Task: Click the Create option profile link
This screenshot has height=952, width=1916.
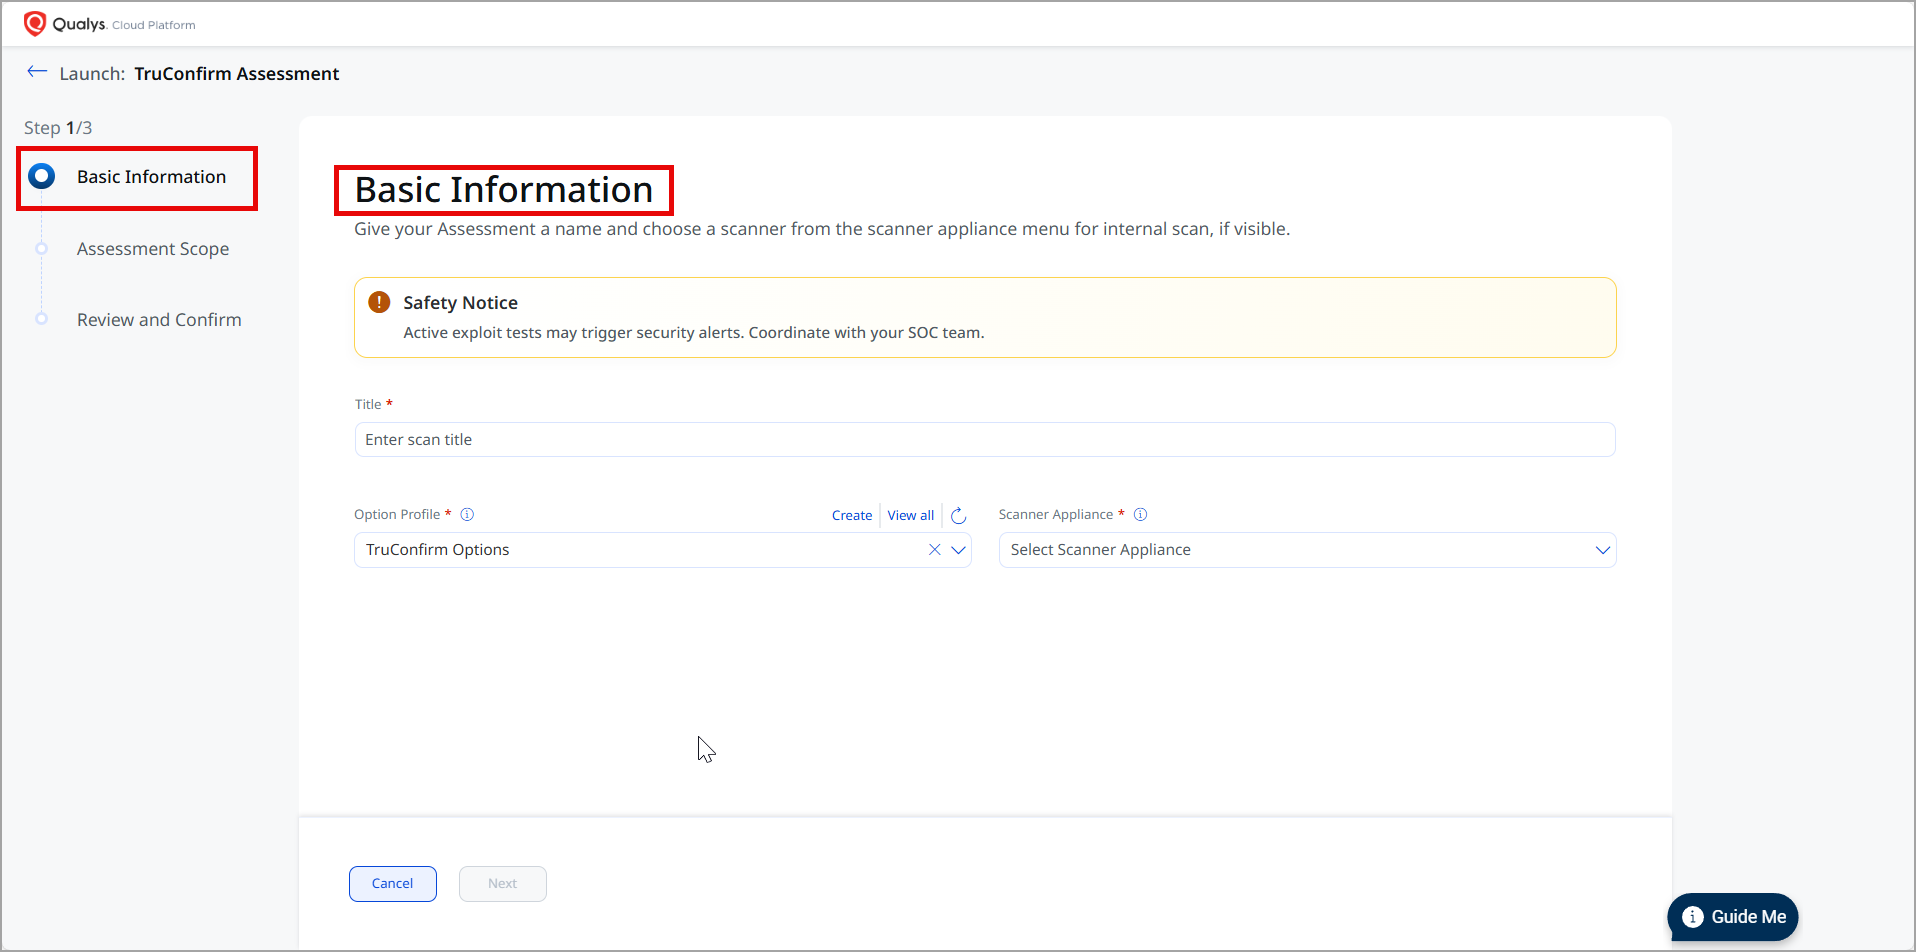Action: tap(852, 516)
